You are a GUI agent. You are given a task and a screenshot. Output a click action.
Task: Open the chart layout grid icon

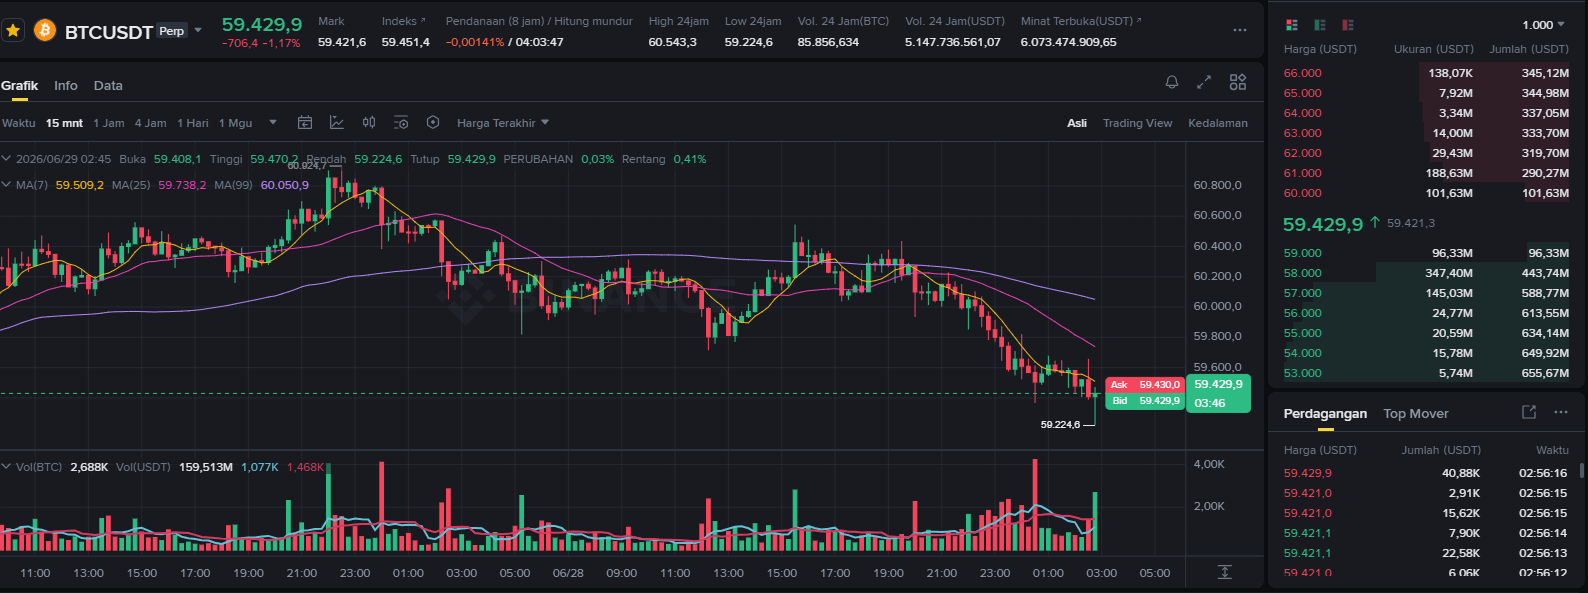pyautogui.click(x=1238, y=82)
